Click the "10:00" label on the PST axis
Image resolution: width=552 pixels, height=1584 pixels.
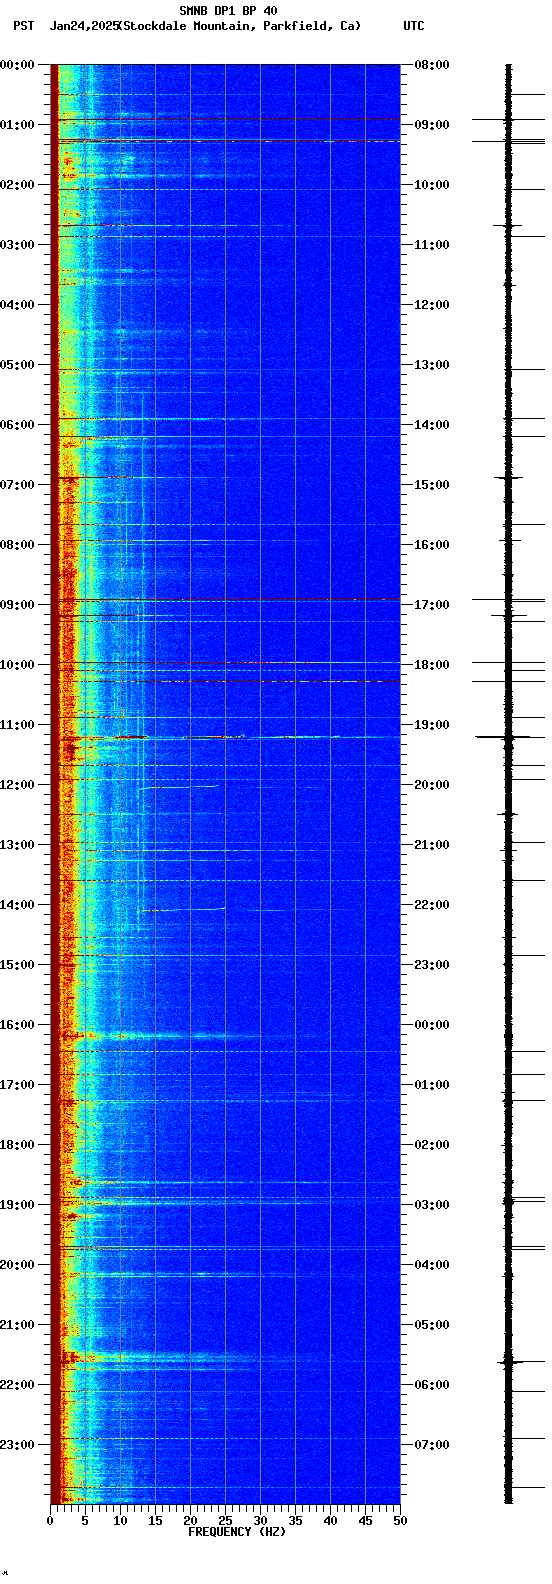(17, 665)
